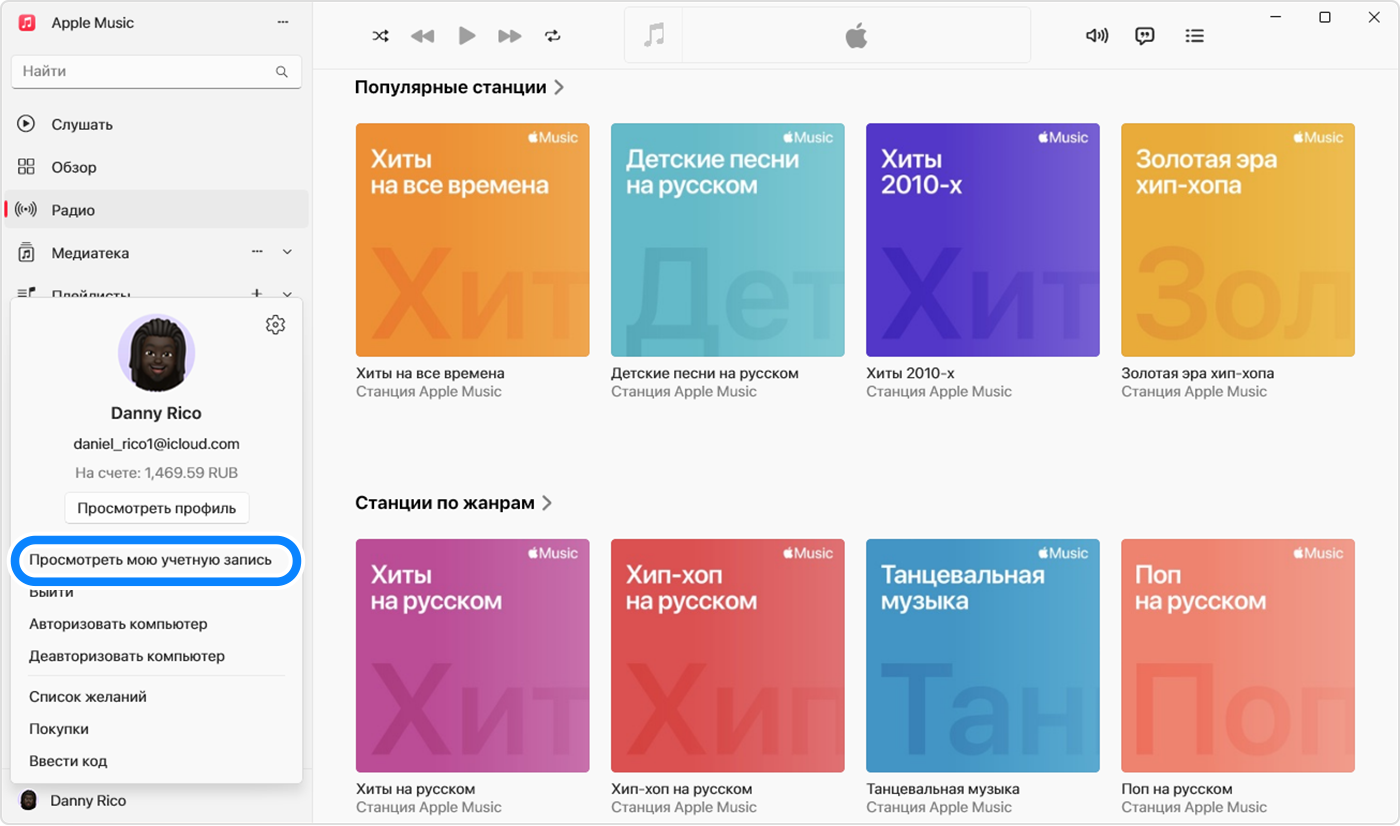Viewport: 1400px width, 826px height.
Task: Open the Apple Music window options menu
Action: pos(283,22)
